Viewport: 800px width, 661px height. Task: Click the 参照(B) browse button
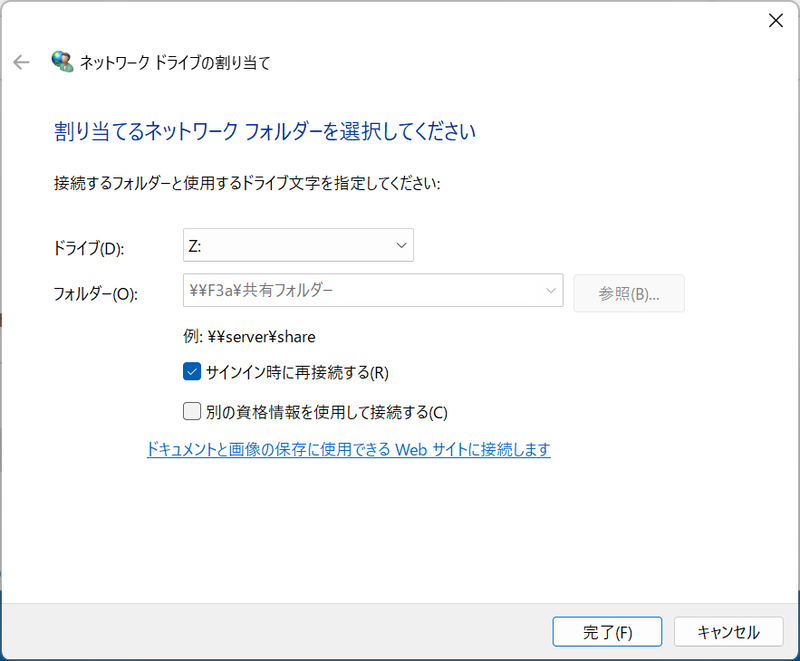tap(629, 293)
